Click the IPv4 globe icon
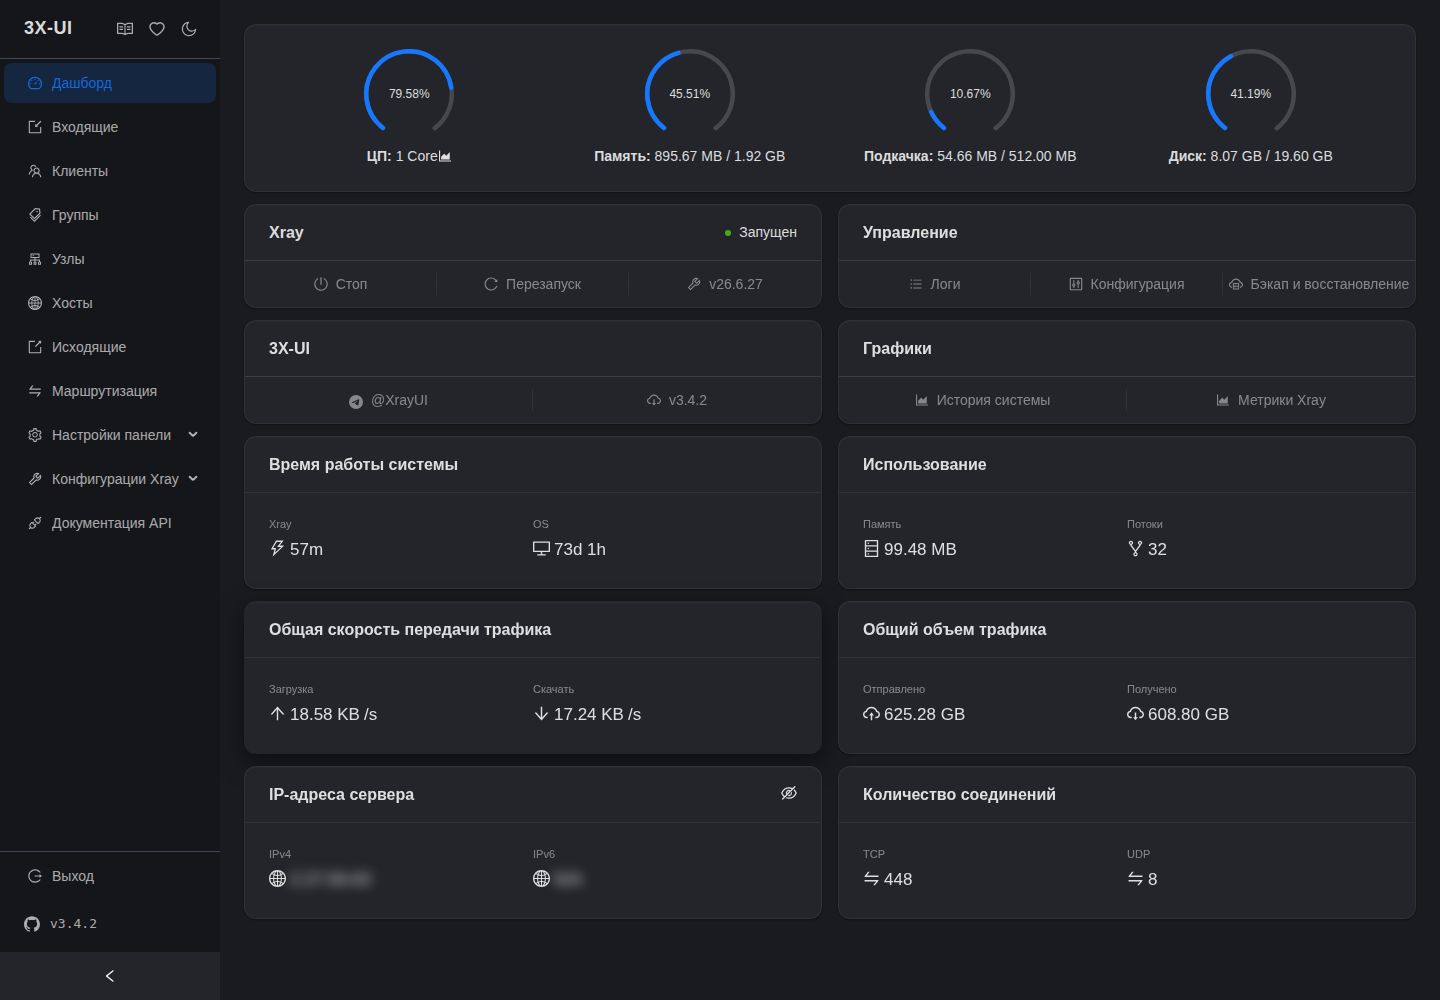Image resolution: width=1440 pixels, height=1000 pixels. coord(278,879)
